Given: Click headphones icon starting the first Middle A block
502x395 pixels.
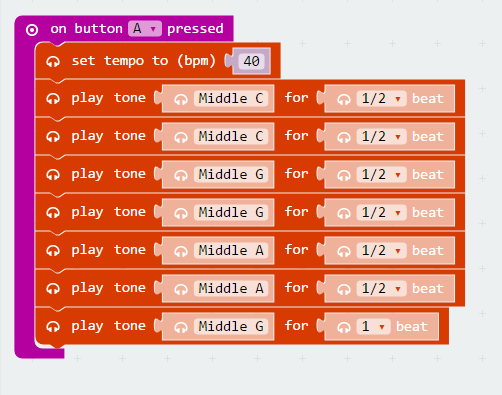Looking at the screenshot, I should 53,251.
